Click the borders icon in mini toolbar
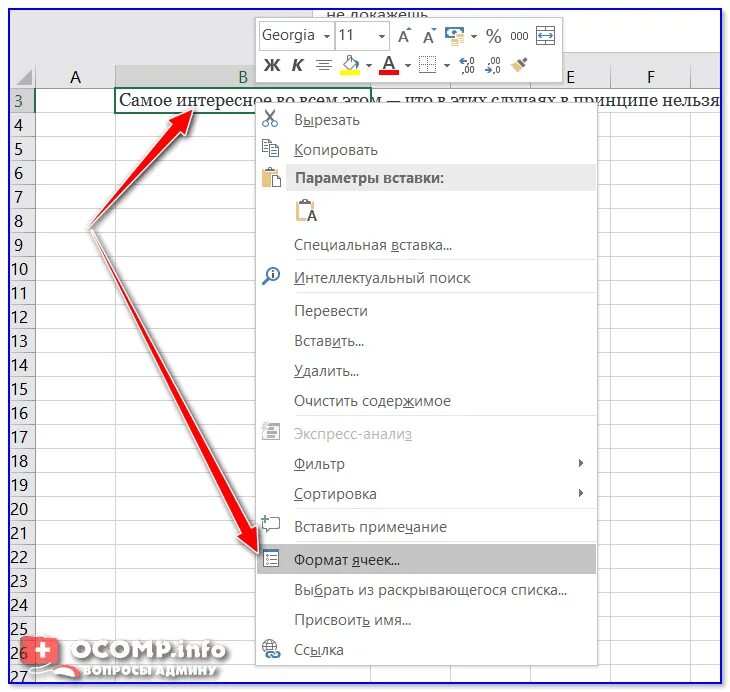This screenshot has height=692, width=730. 427,65
